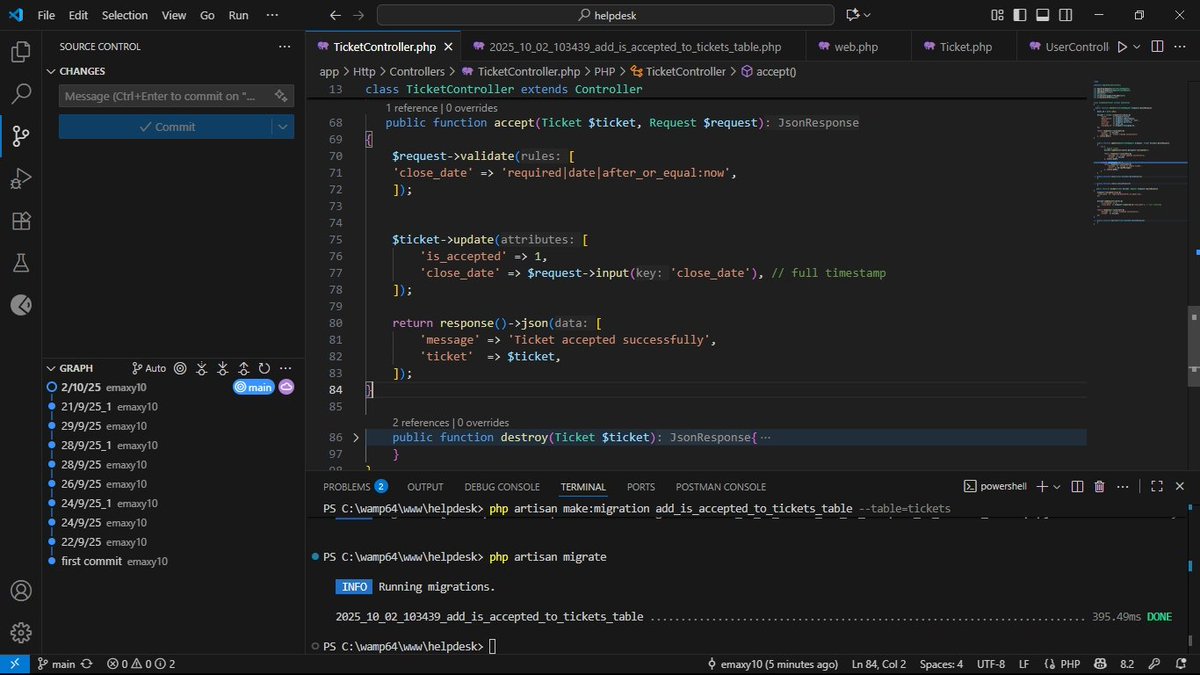Screen dimensions: 1200x675
Task: Open the Selection menu
Action: [x=124, y=15]
